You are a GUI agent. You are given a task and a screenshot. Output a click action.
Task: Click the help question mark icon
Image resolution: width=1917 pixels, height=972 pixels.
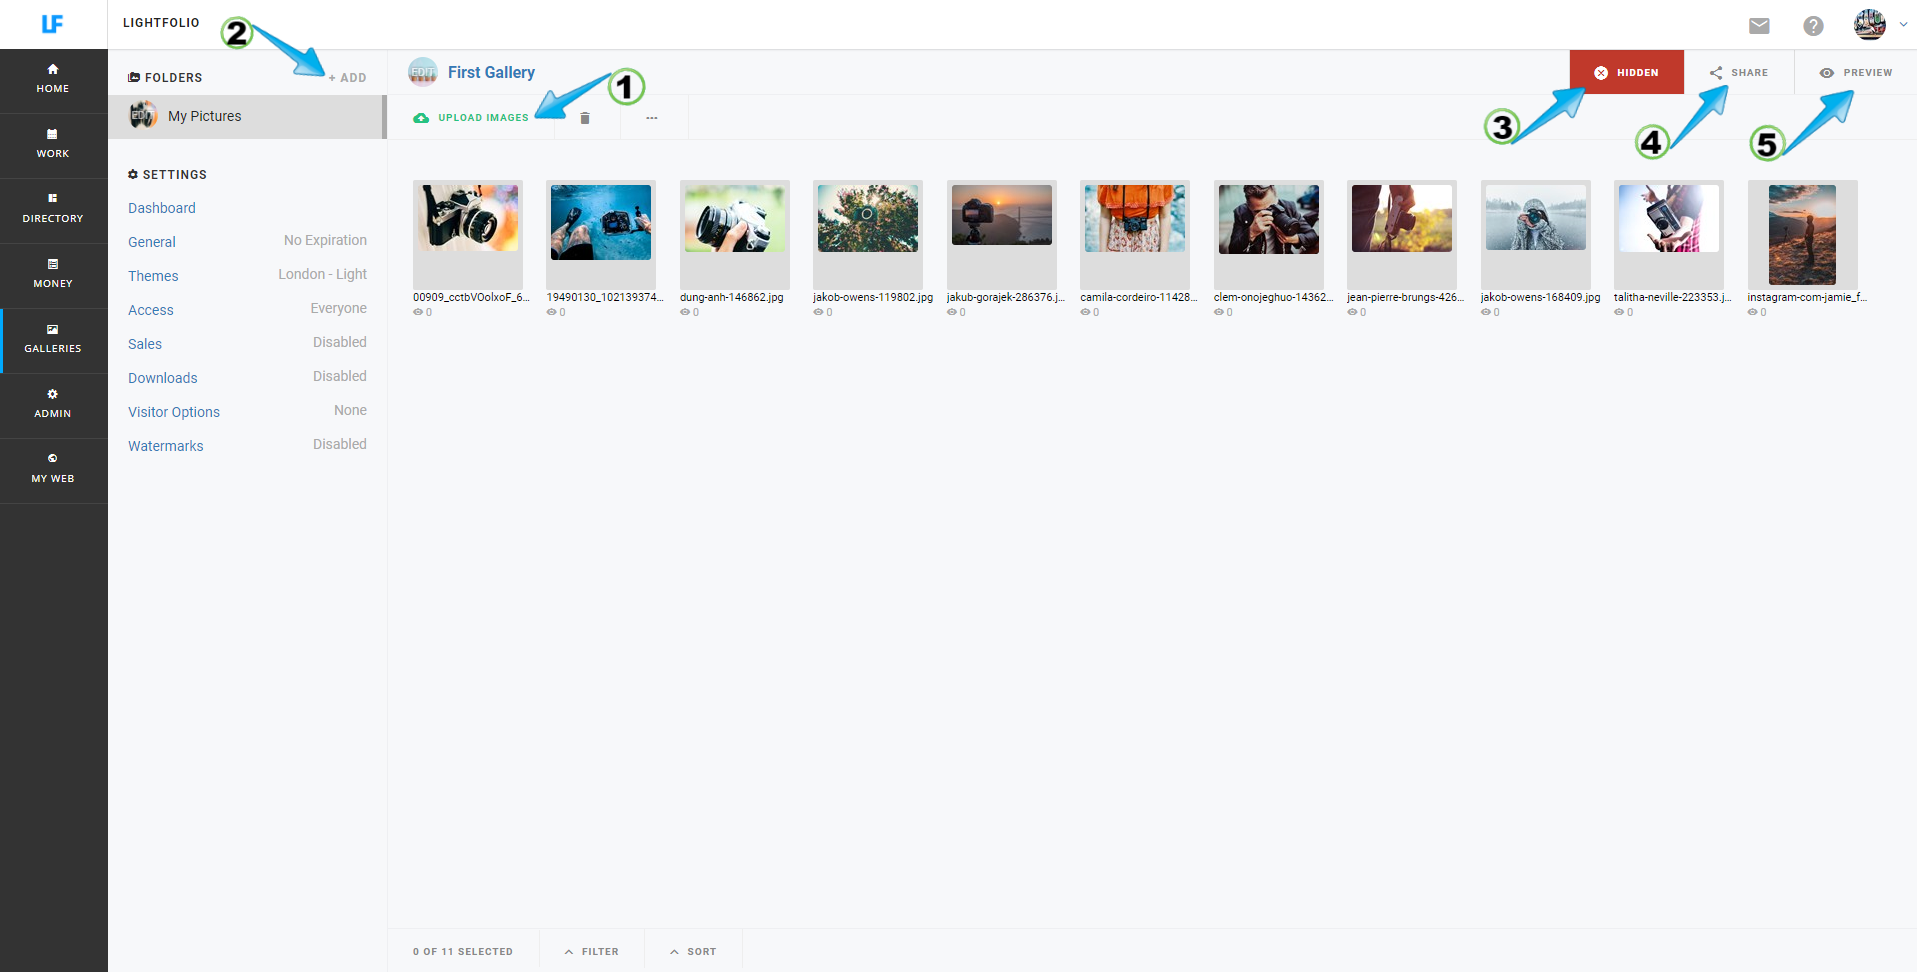pos(1813,26)
